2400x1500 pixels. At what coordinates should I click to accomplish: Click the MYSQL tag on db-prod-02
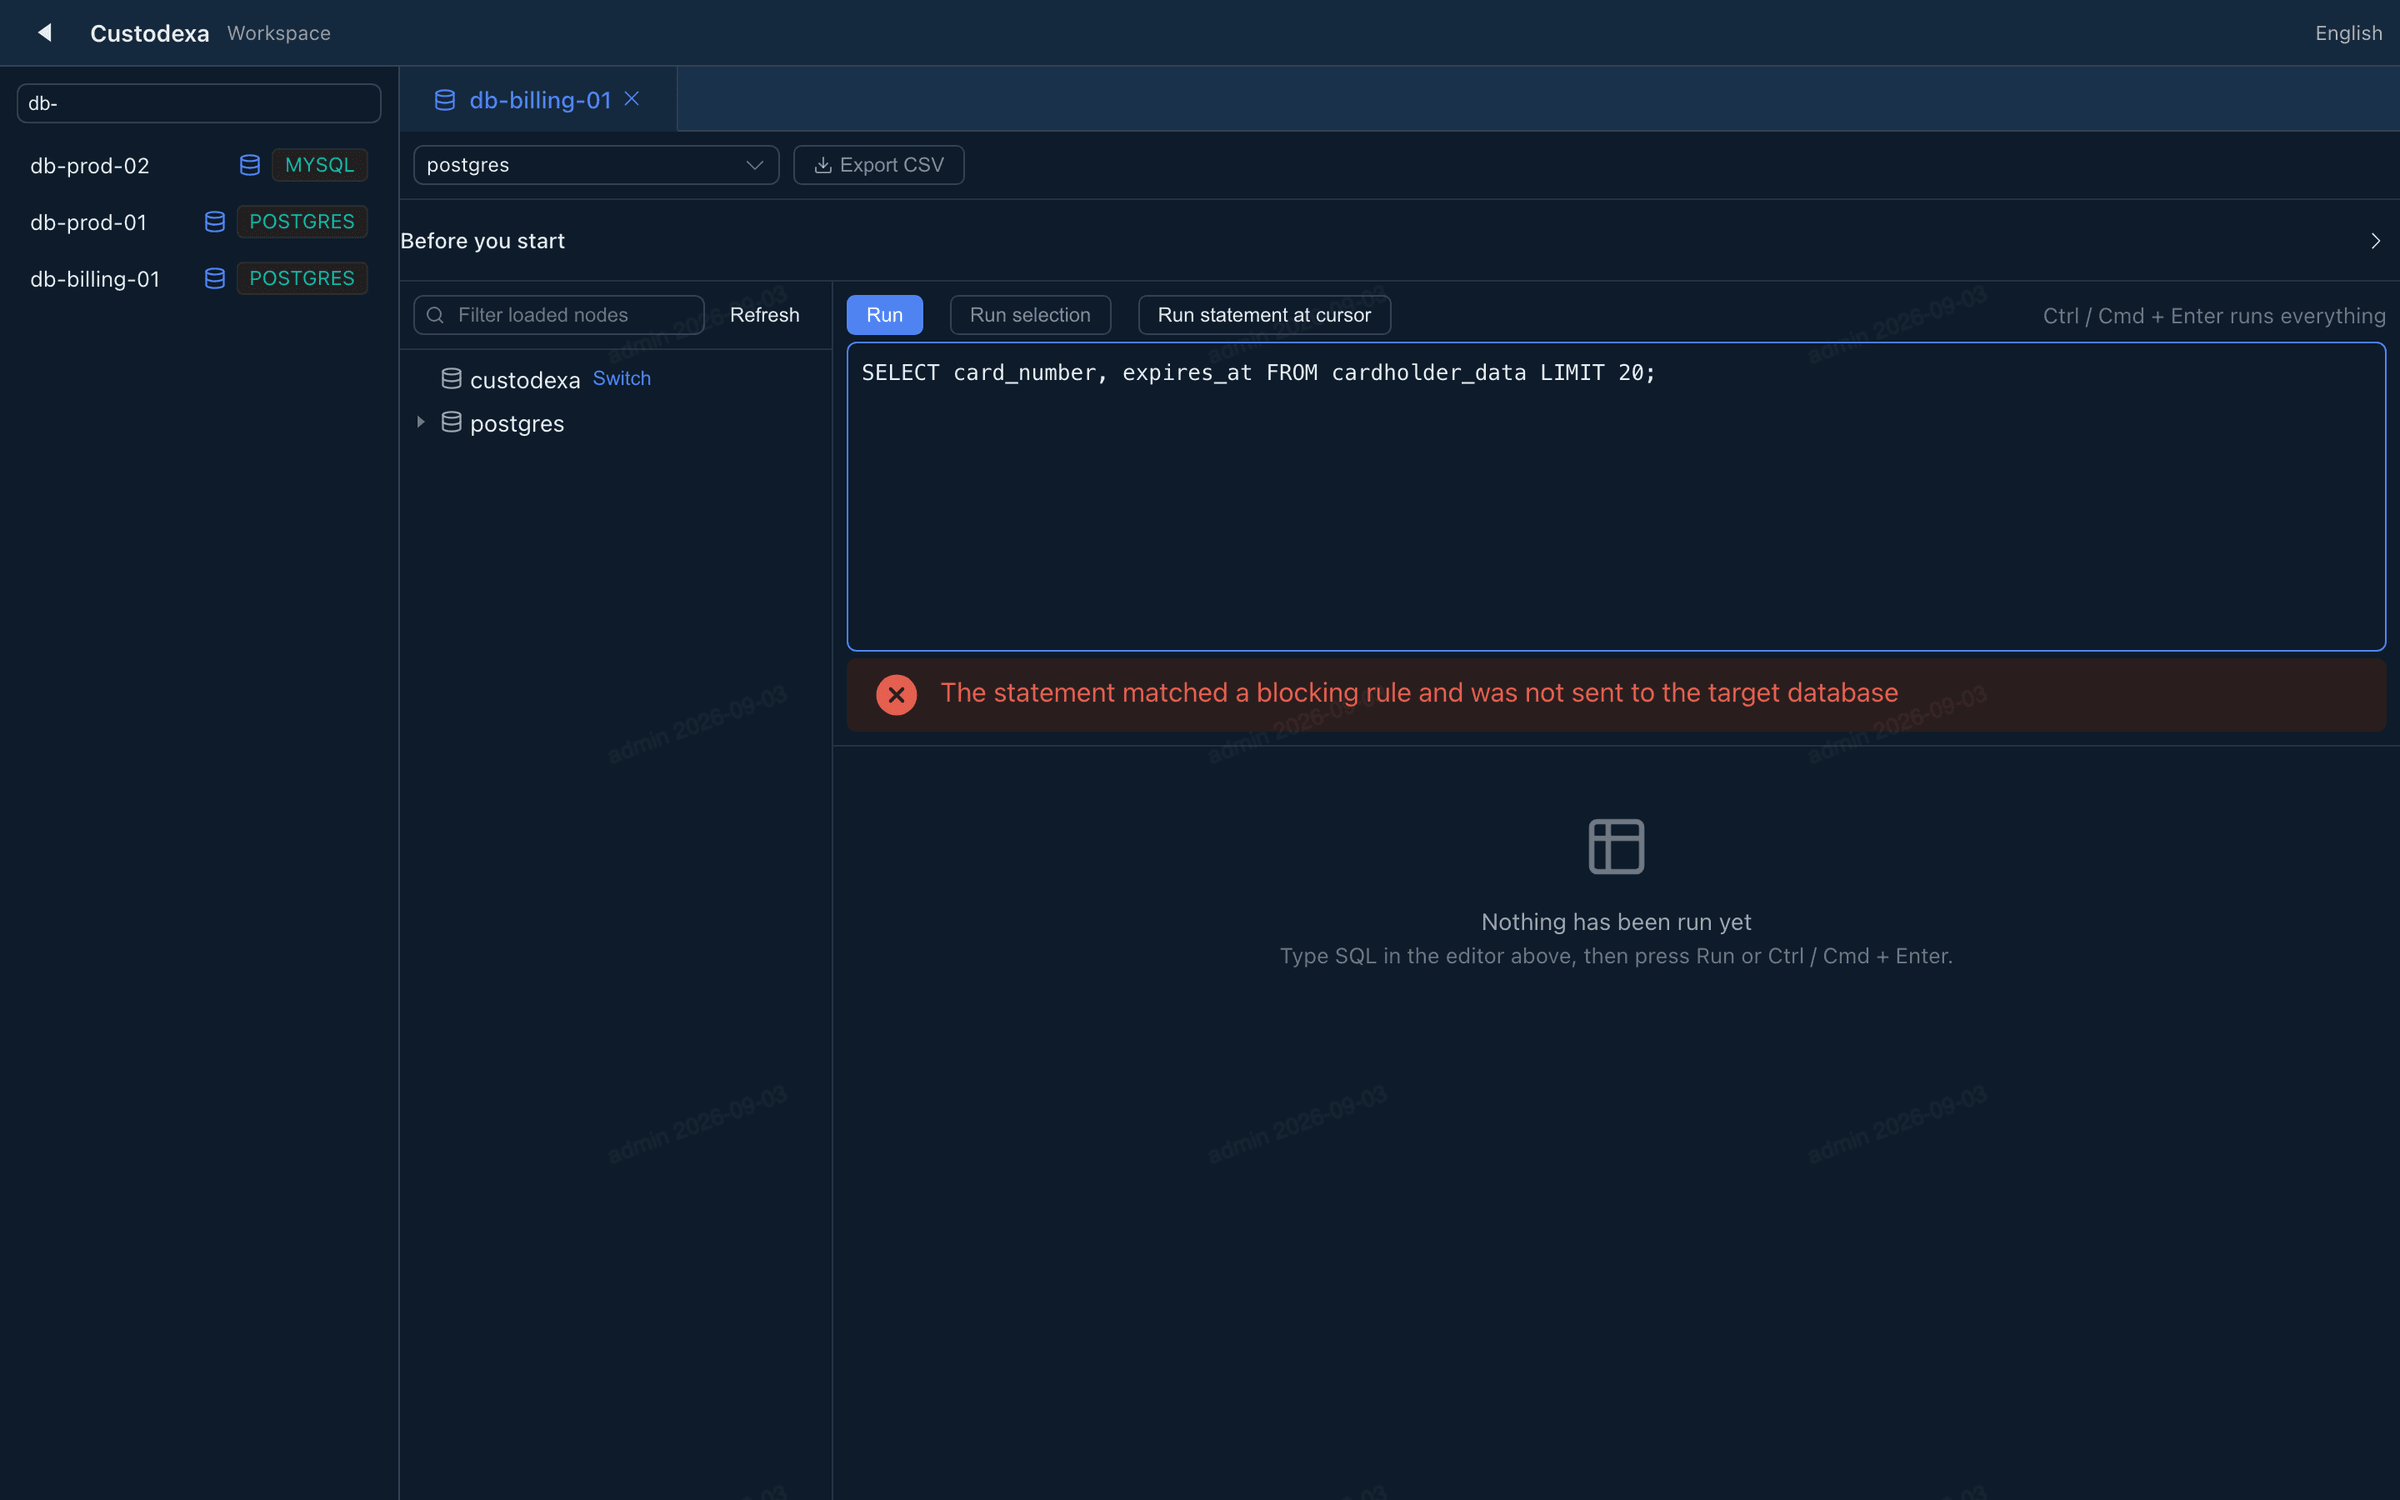click(320, 165)
